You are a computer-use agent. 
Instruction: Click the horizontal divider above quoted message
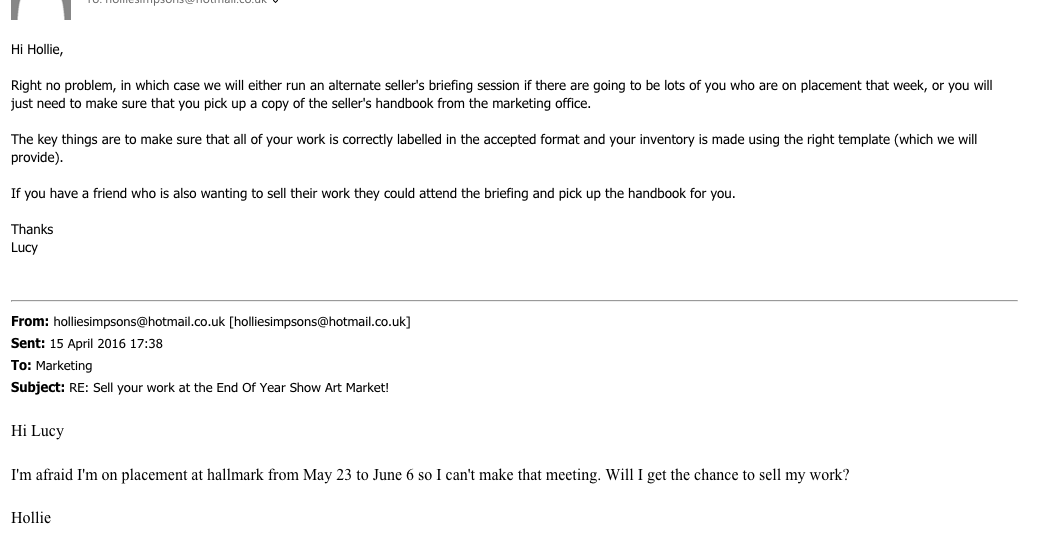pyautogui.click(x=514, y=301)
